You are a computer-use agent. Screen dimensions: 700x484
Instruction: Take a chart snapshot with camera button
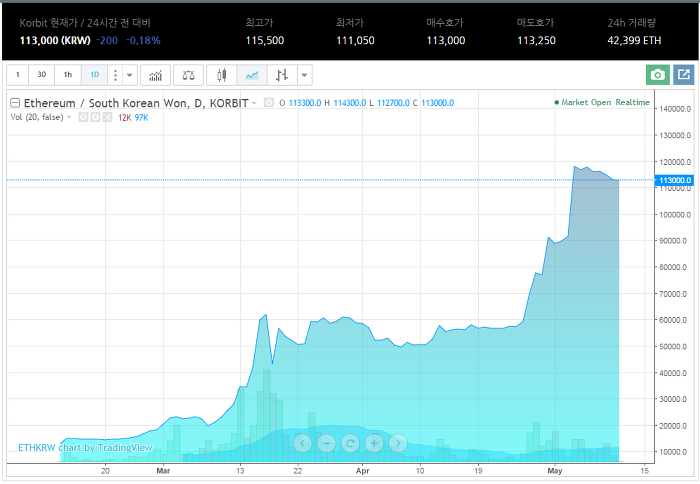[x=658, y=75]
